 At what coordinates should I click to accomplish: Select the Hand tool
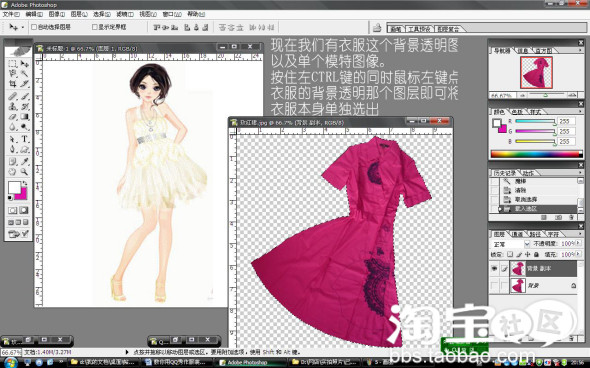[x=12, y=172]
